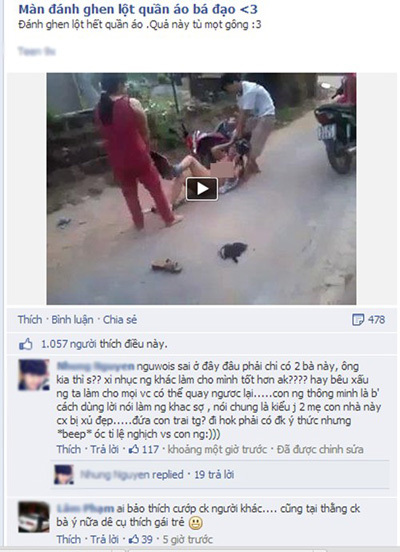The width and height of the screenshot is (400, 552).
Task: Click Trả lời on the second comment
Action: pyautogui.click(x=104, y=539)
